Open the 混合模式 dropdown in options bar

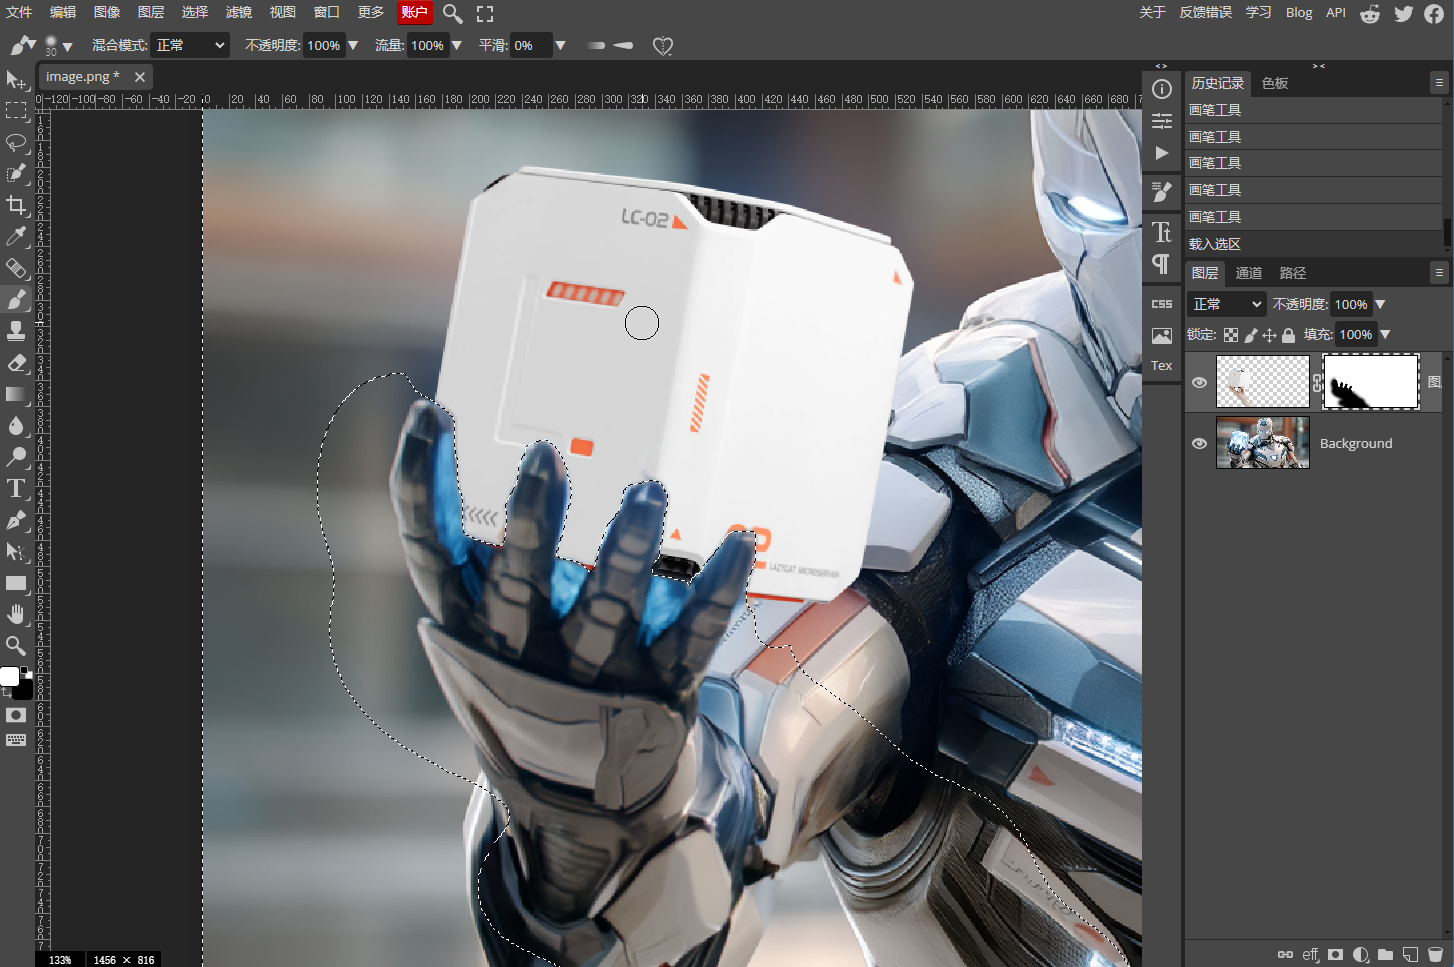click(x=190, y=45)
